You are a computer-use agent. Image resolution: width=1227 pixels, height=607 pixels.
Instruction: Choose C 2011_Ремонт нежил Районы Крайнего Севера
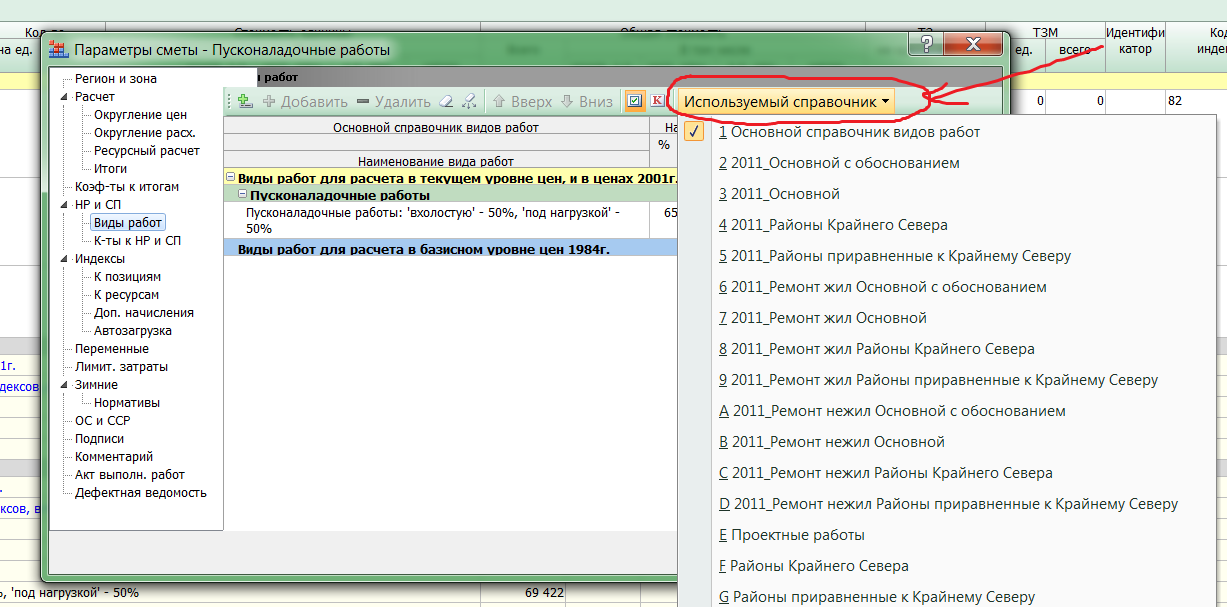click(885, 473)
